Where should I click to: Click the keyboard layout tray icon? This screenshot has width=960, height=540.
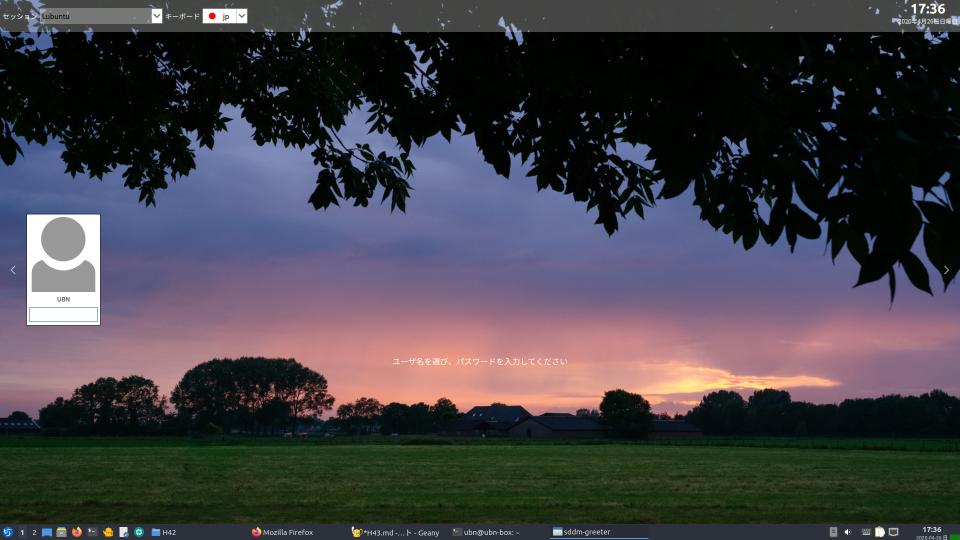pyautogui.click(x=866, y=532)
